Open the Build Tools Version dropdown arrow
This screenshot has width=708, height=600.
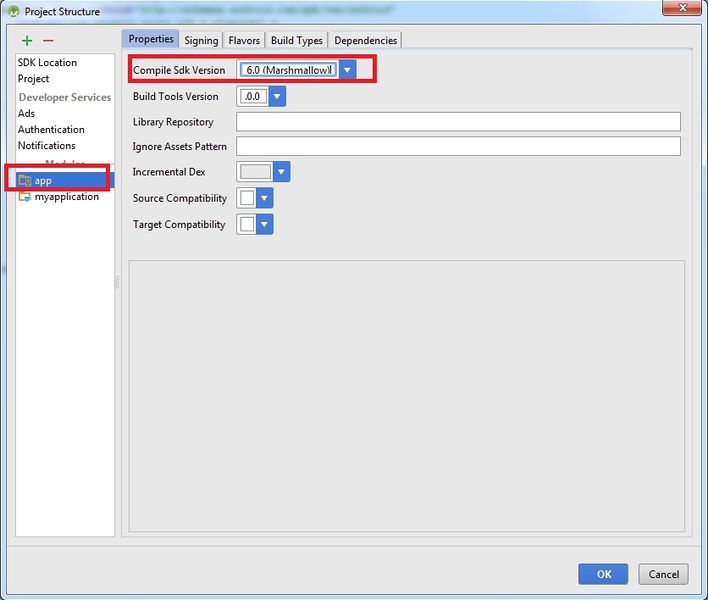click(277, 96)
